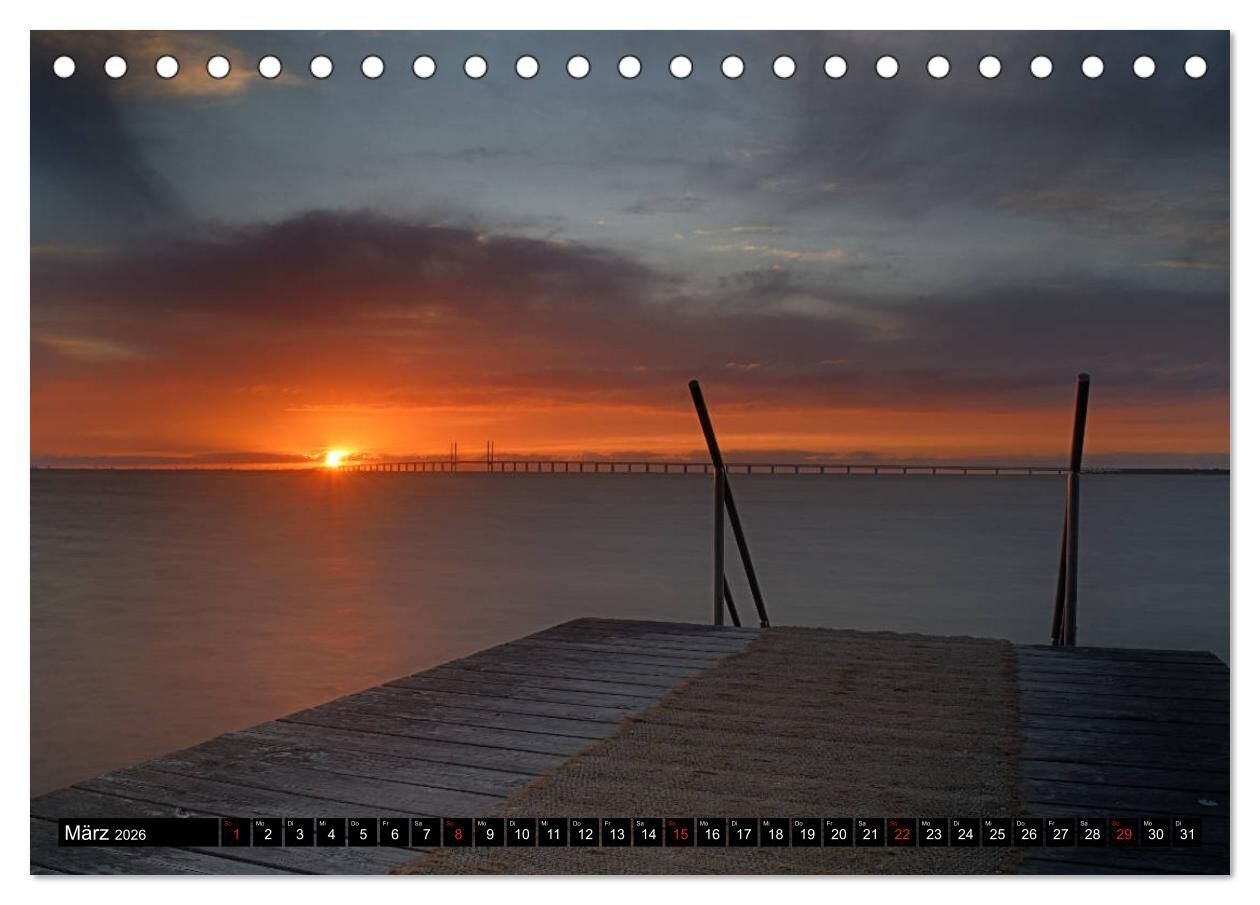Click the first binding hole at top left
This screenshot has width=1260, height=905.
[64, 67]
